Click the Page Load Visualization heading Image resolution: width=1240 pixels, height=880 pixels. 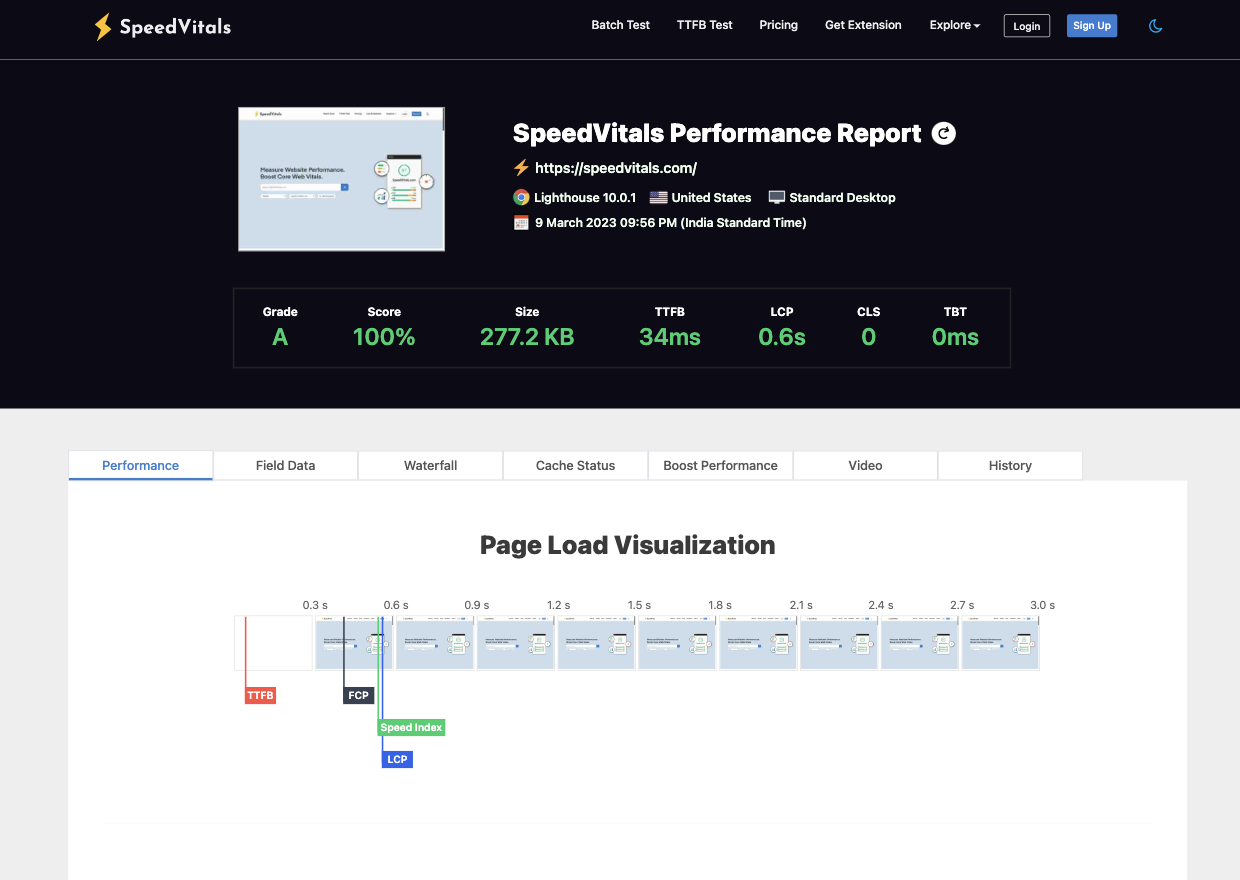pyautogui.click(x=628, y=545)
